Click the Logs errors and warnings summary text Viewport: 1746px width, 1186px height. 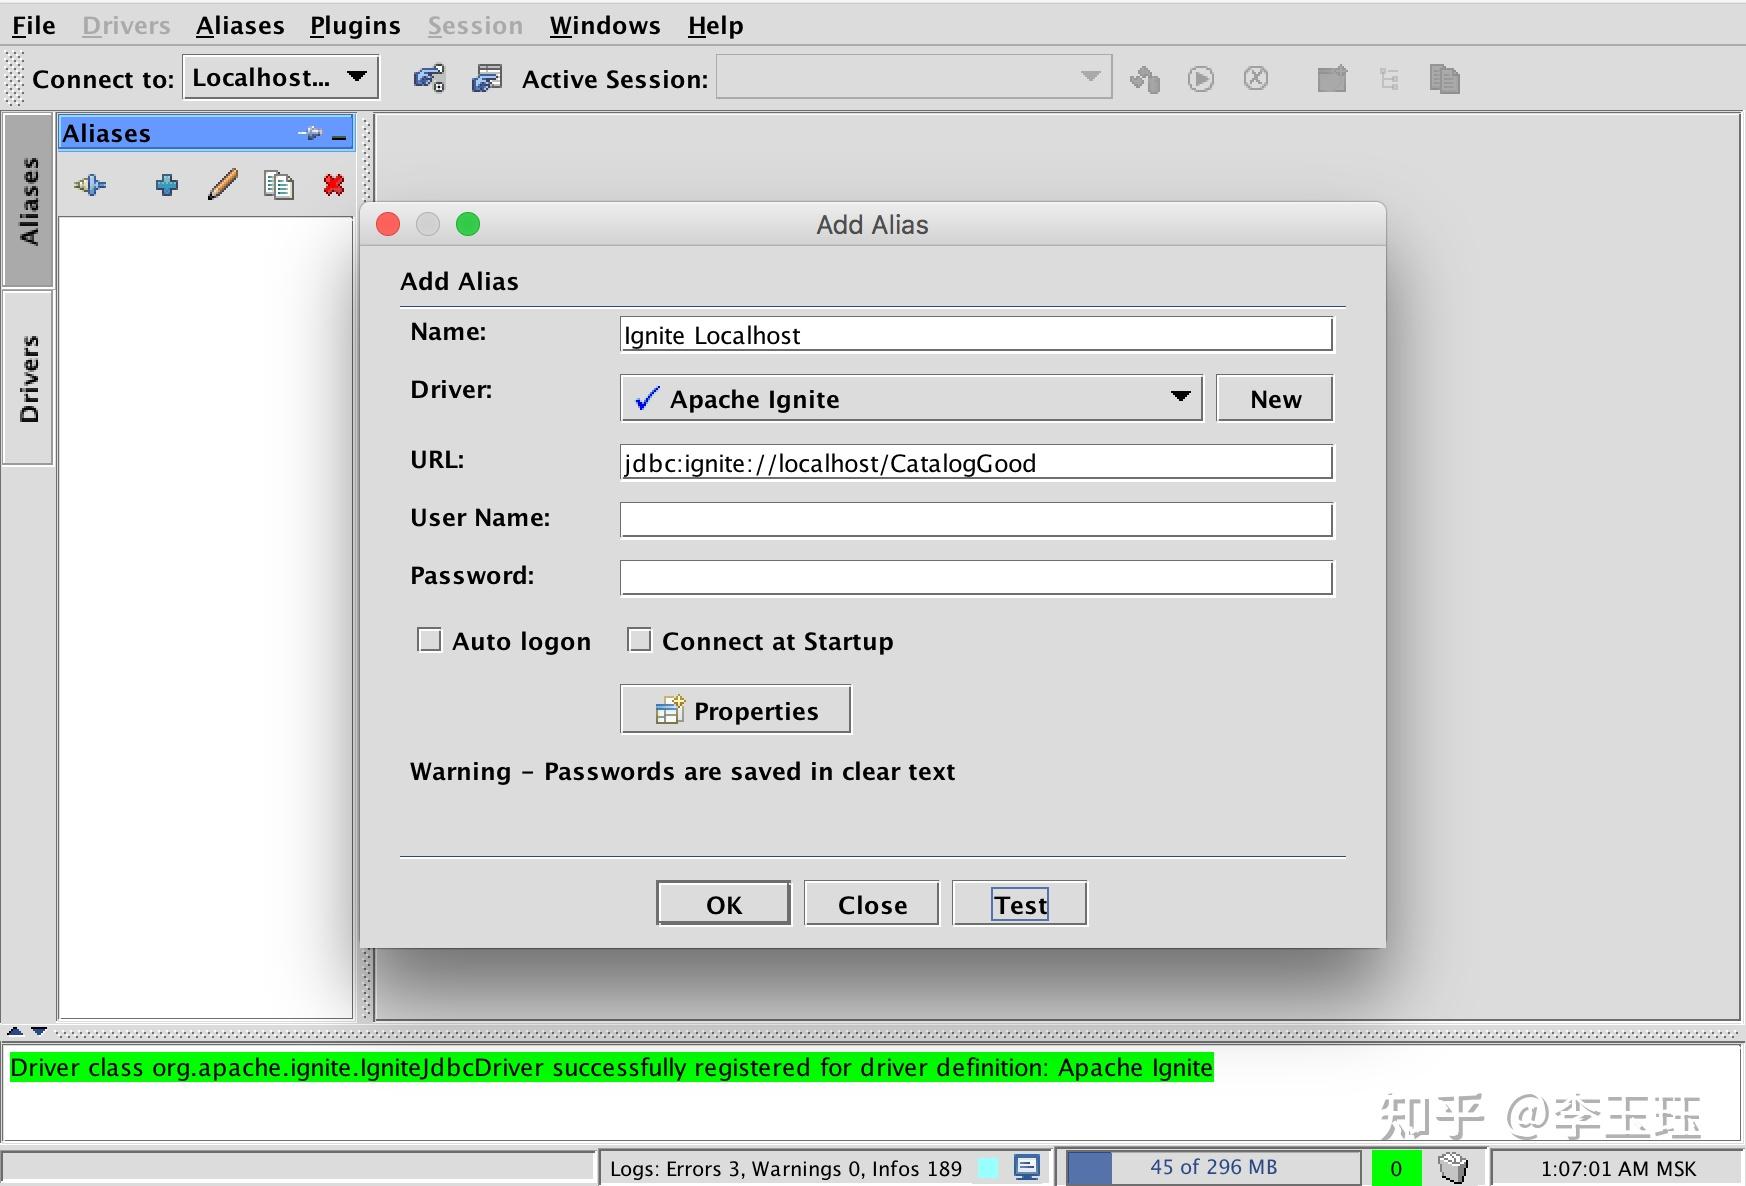click(x=786, y=1168)
